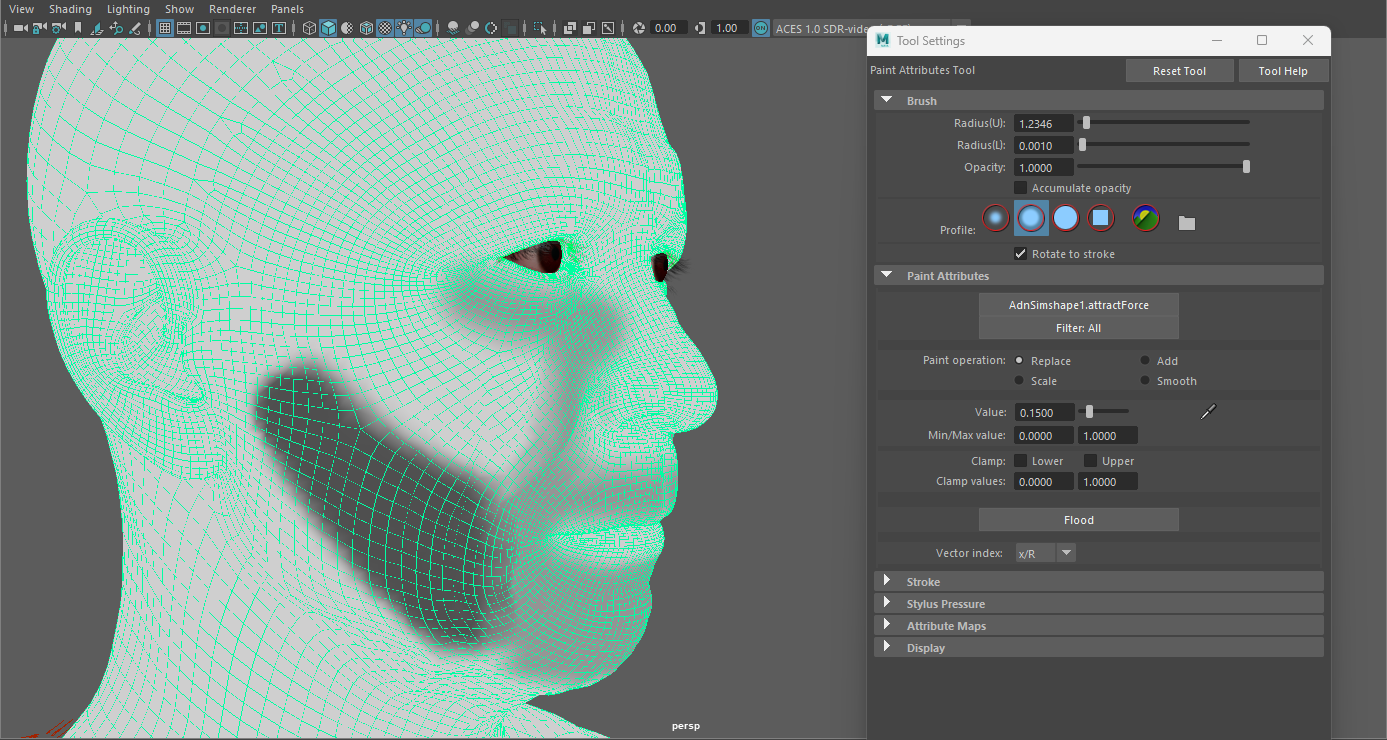Uncheck Rotate to stroke
The height and width of the screenshot is (740, 1387).
(x=1021, y=254)
